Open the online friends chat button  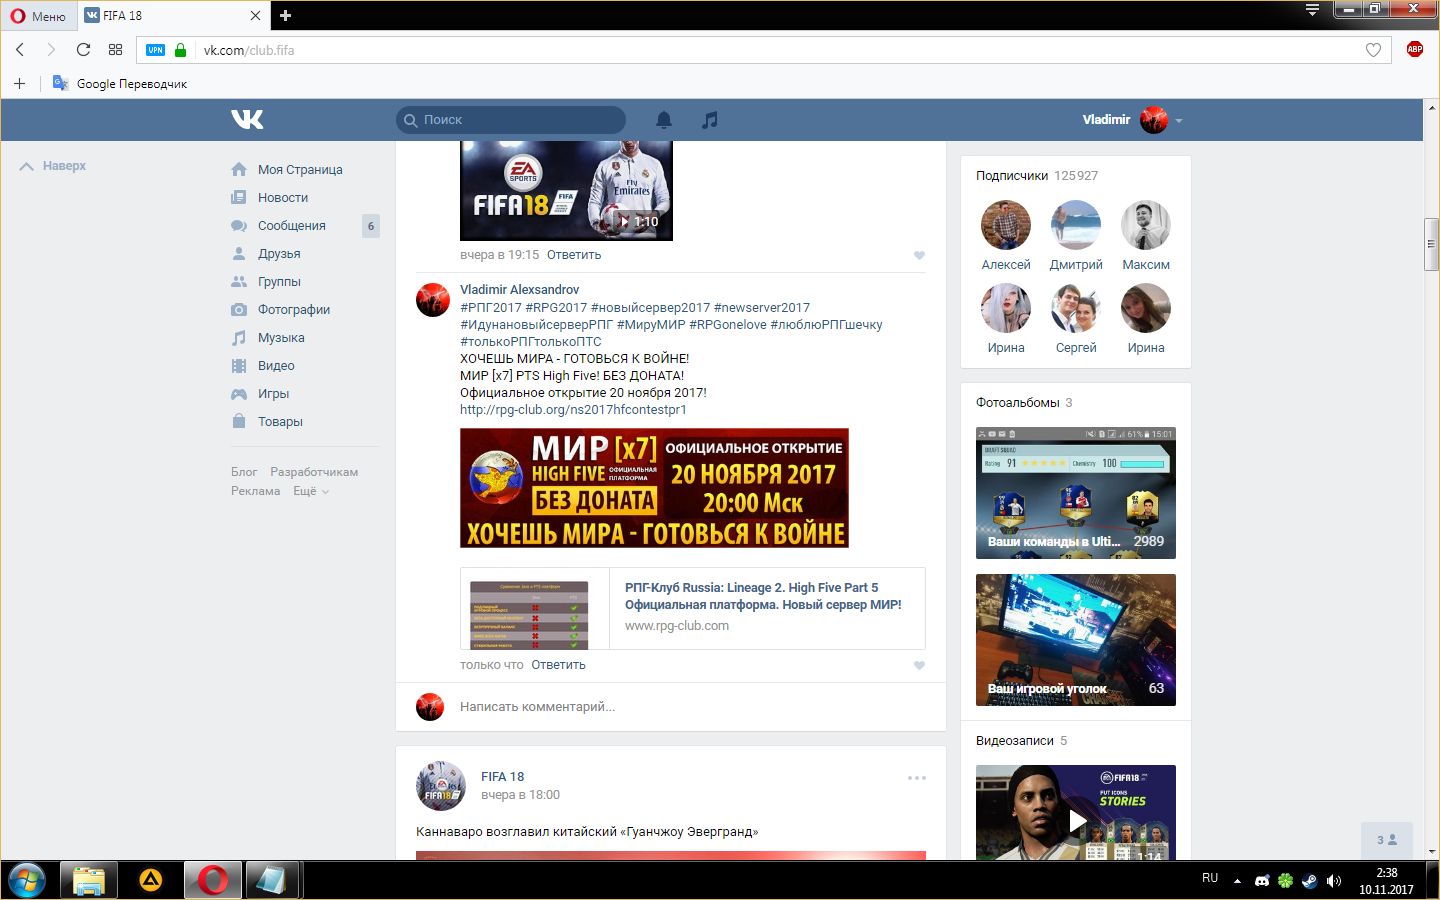[x=1387, y=840]
